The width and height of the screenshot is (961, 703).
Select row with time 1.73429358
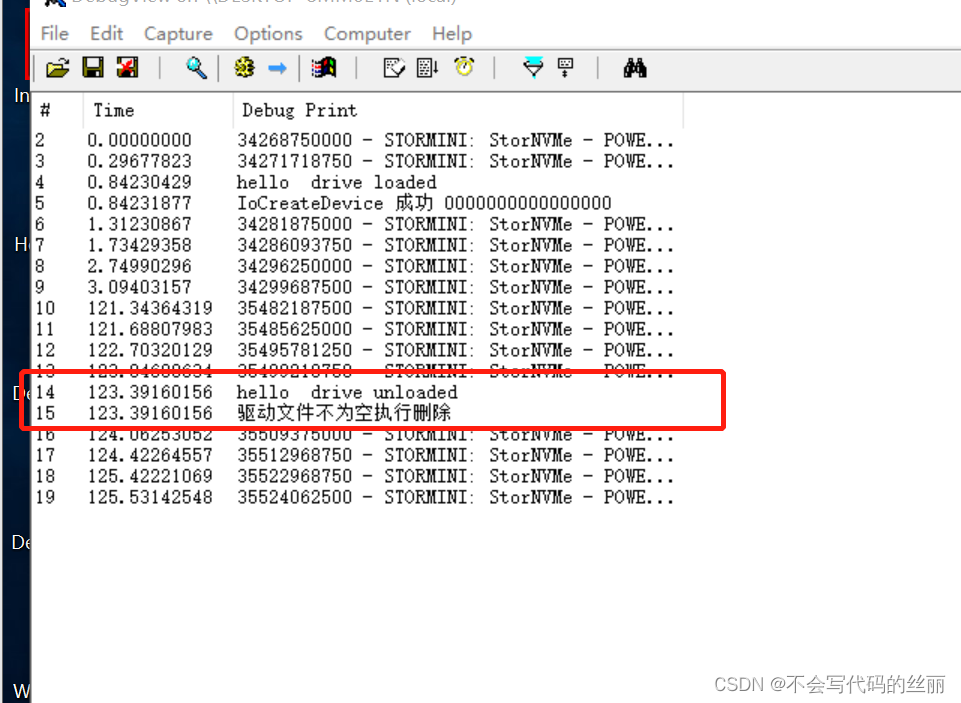357,245
